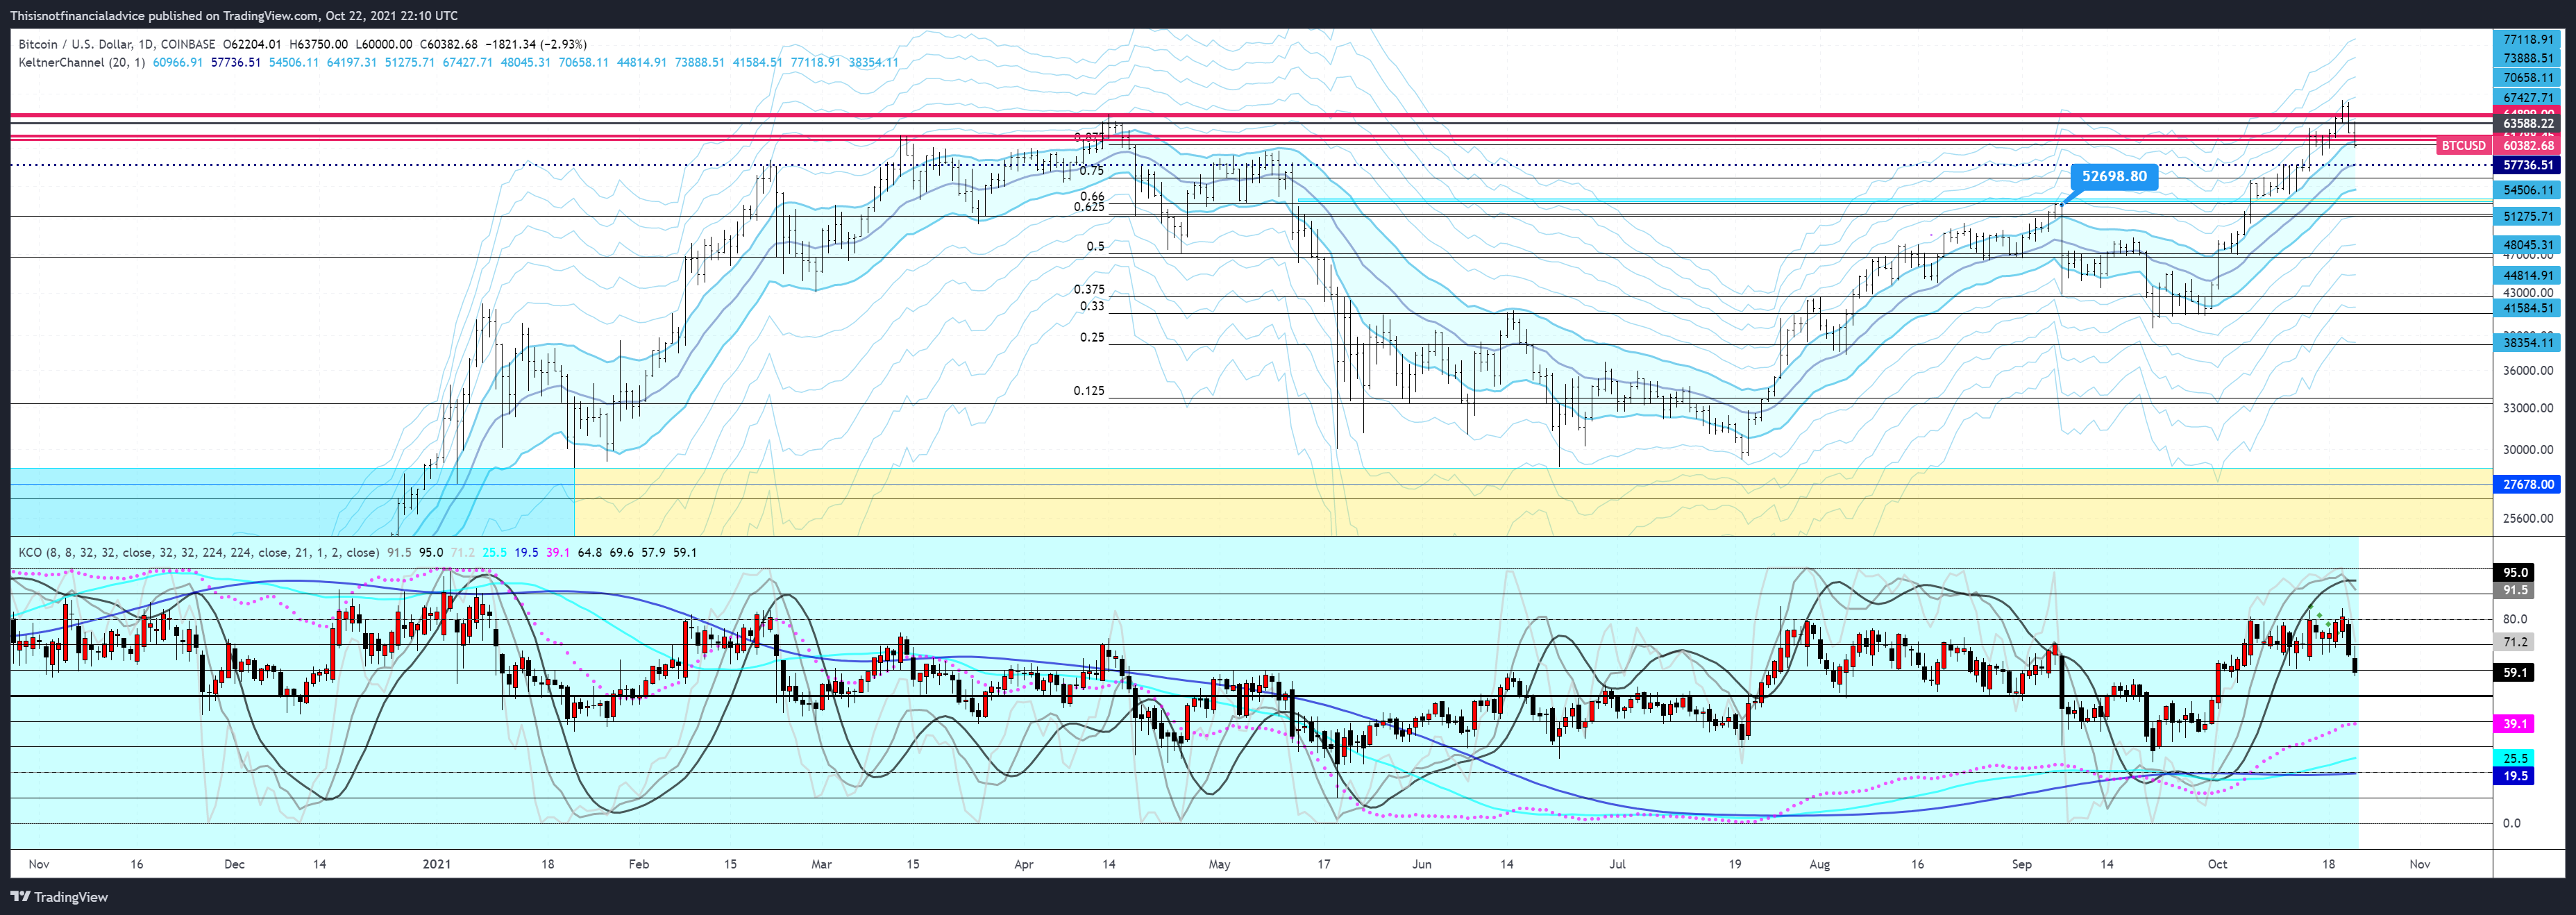Image resolution: width=2576 pixels, height=915 pixels.
Task: Click the TradingView logo at bottom left
Action: pyautogui.click(x=59, y=897)
